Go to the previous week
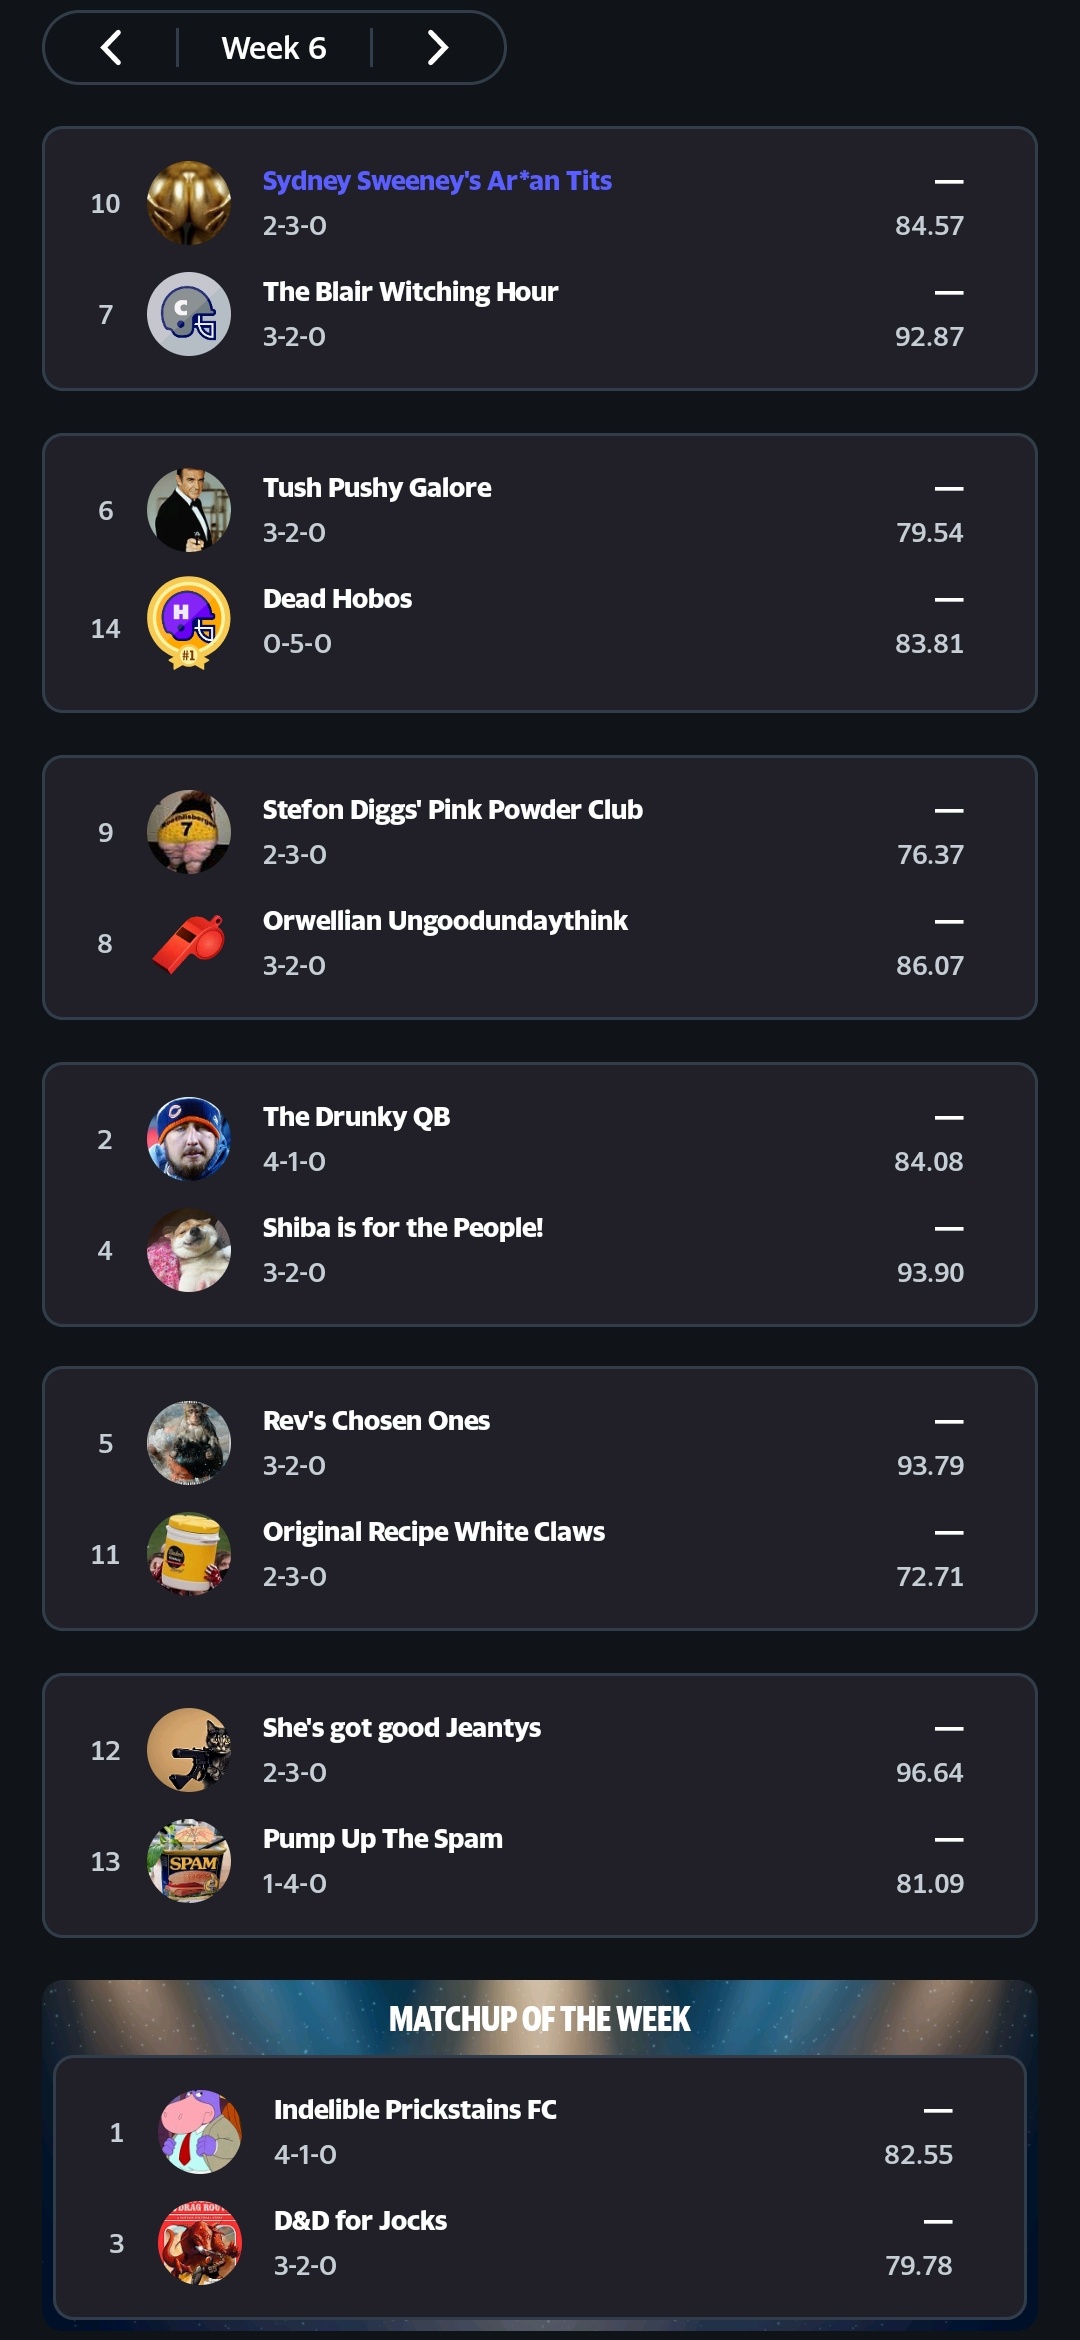Screen dimensions: 1080x2340 tap(111, 48)
